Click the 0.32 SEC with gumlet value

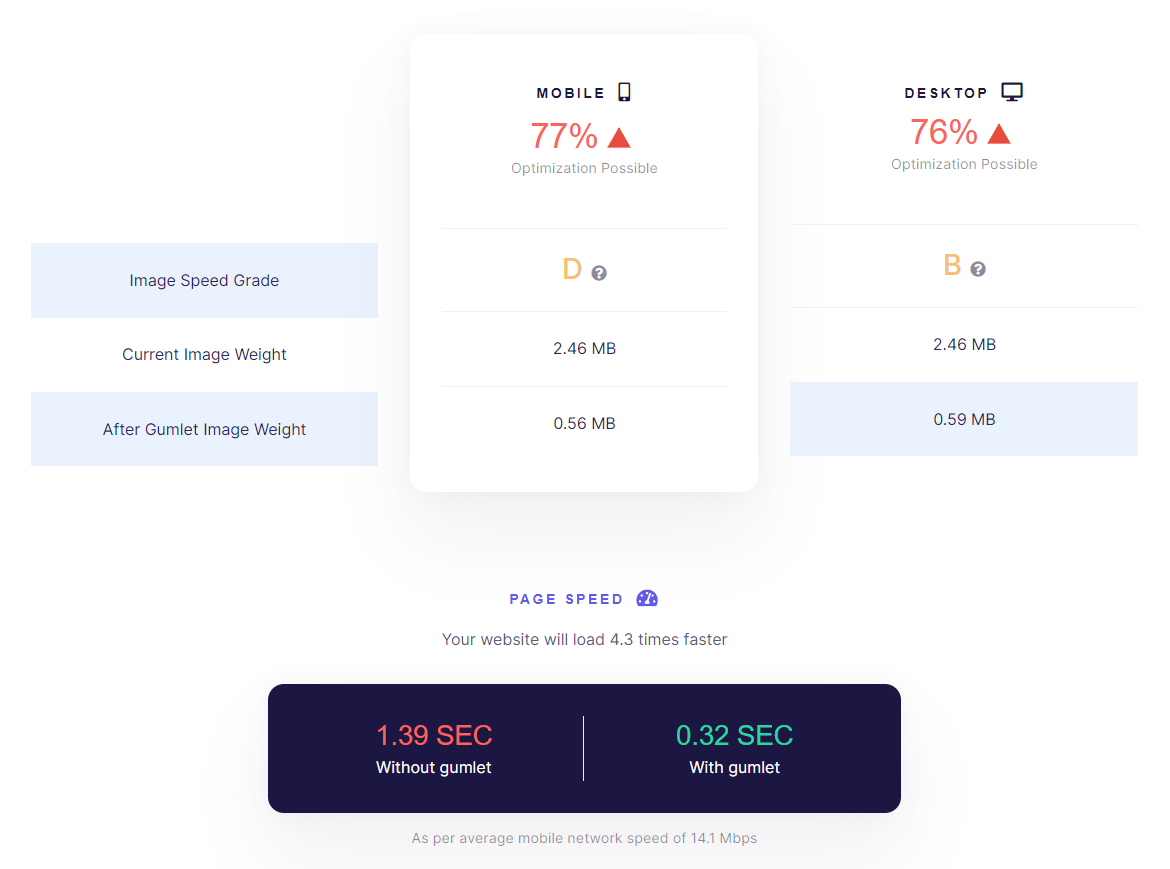[x=734, y=735]
